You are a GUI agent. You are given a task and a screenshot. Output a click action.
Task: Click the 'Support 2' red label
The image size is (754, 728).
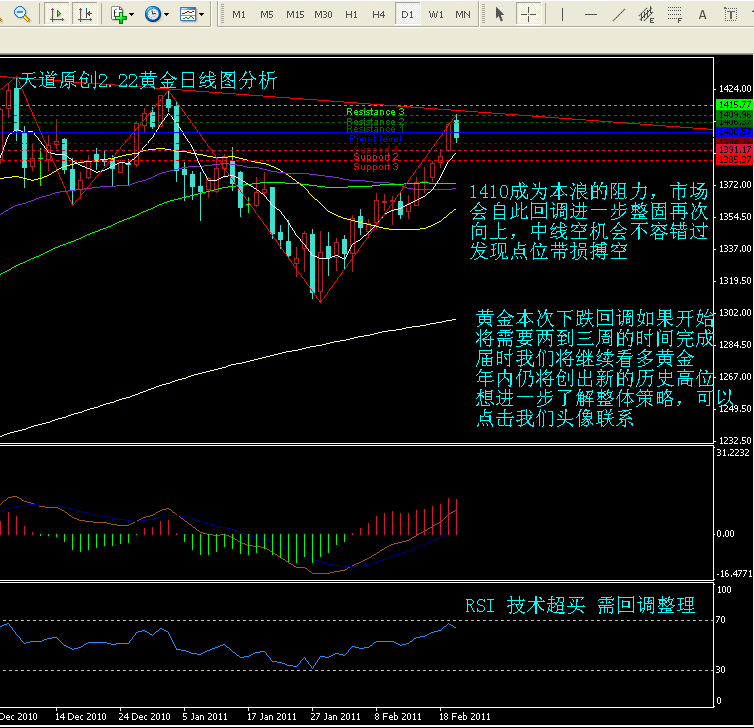tap(376, 157)
